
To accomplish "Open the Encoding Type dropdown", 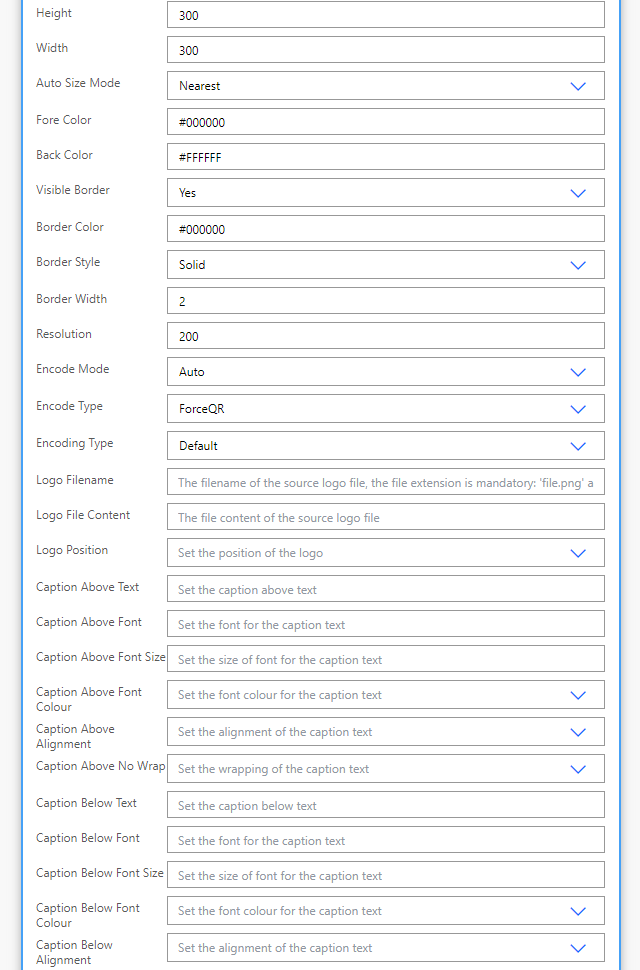I will 578,445.
